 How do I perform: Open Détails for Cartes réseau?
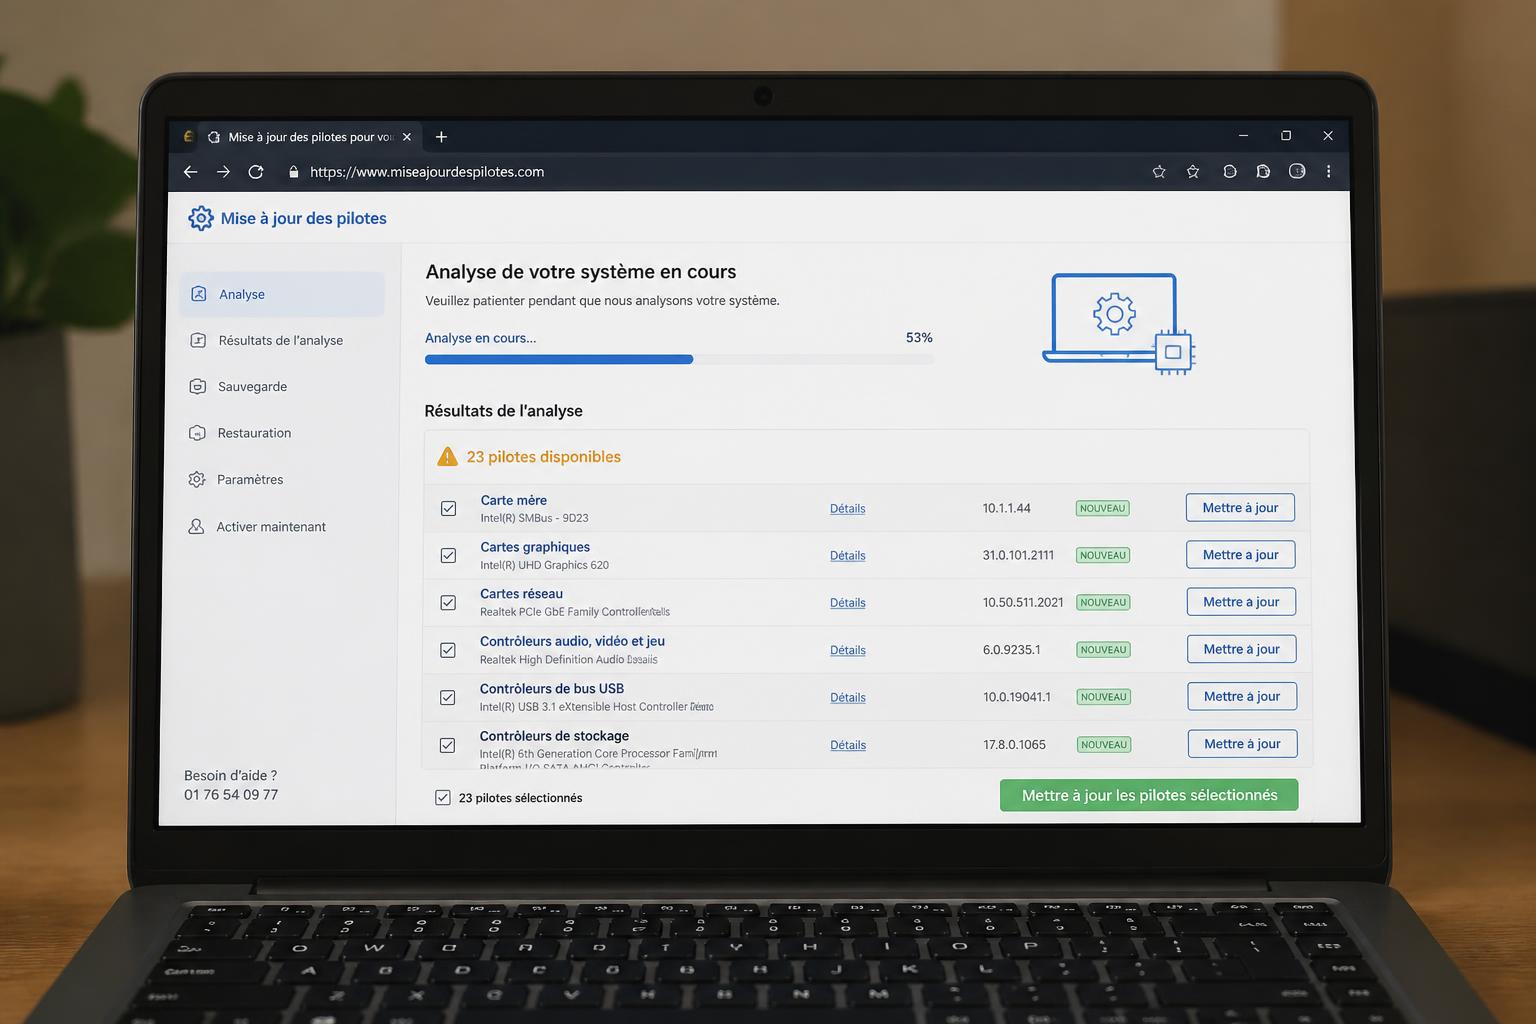point(847,602)
